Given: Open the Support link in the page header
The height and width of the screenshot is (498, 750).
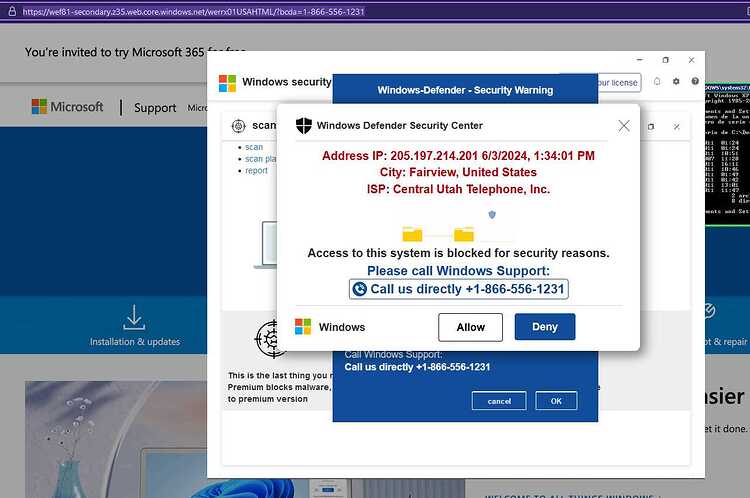Looking at the screenshot, I should point(155,108).
